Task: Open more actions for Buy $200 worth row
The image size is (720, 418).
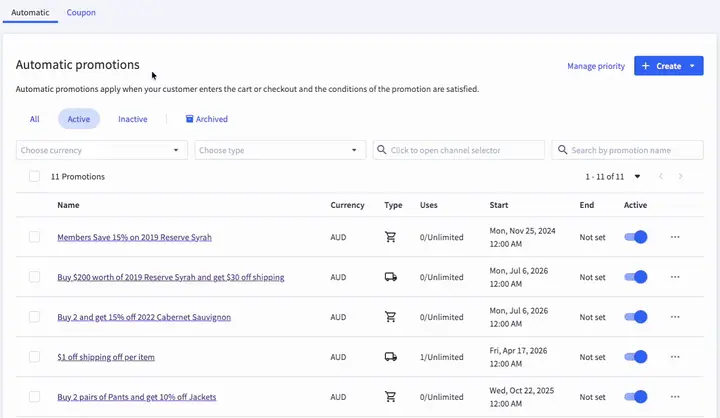Action: tap(675, 277)
